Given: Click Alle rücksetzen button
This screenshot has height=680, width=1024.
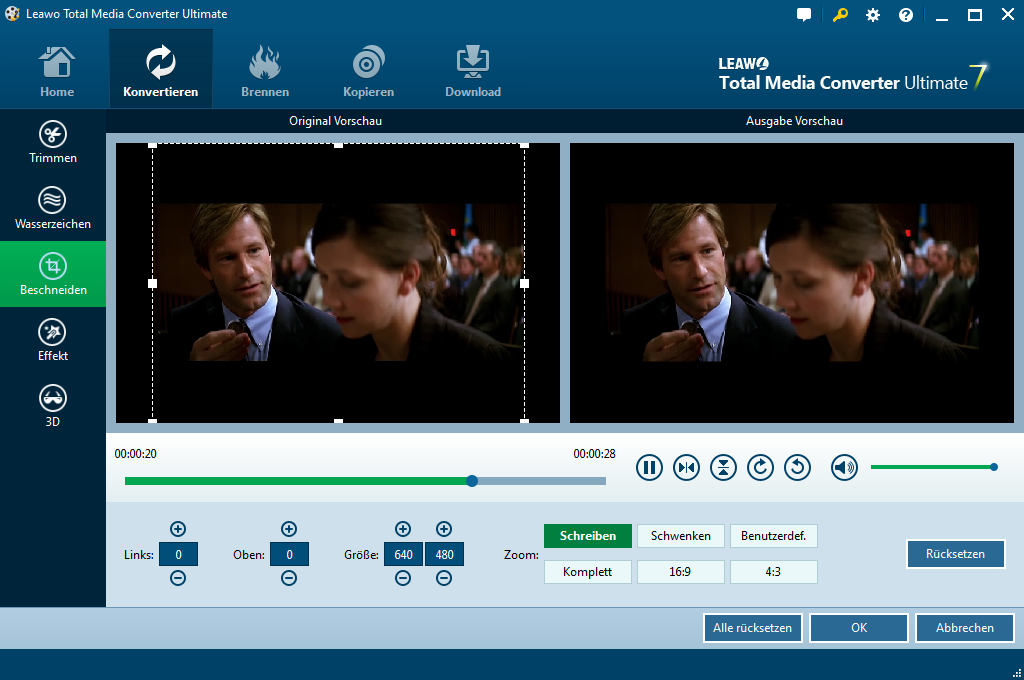Looking at the screenshot, I should 752,628.
